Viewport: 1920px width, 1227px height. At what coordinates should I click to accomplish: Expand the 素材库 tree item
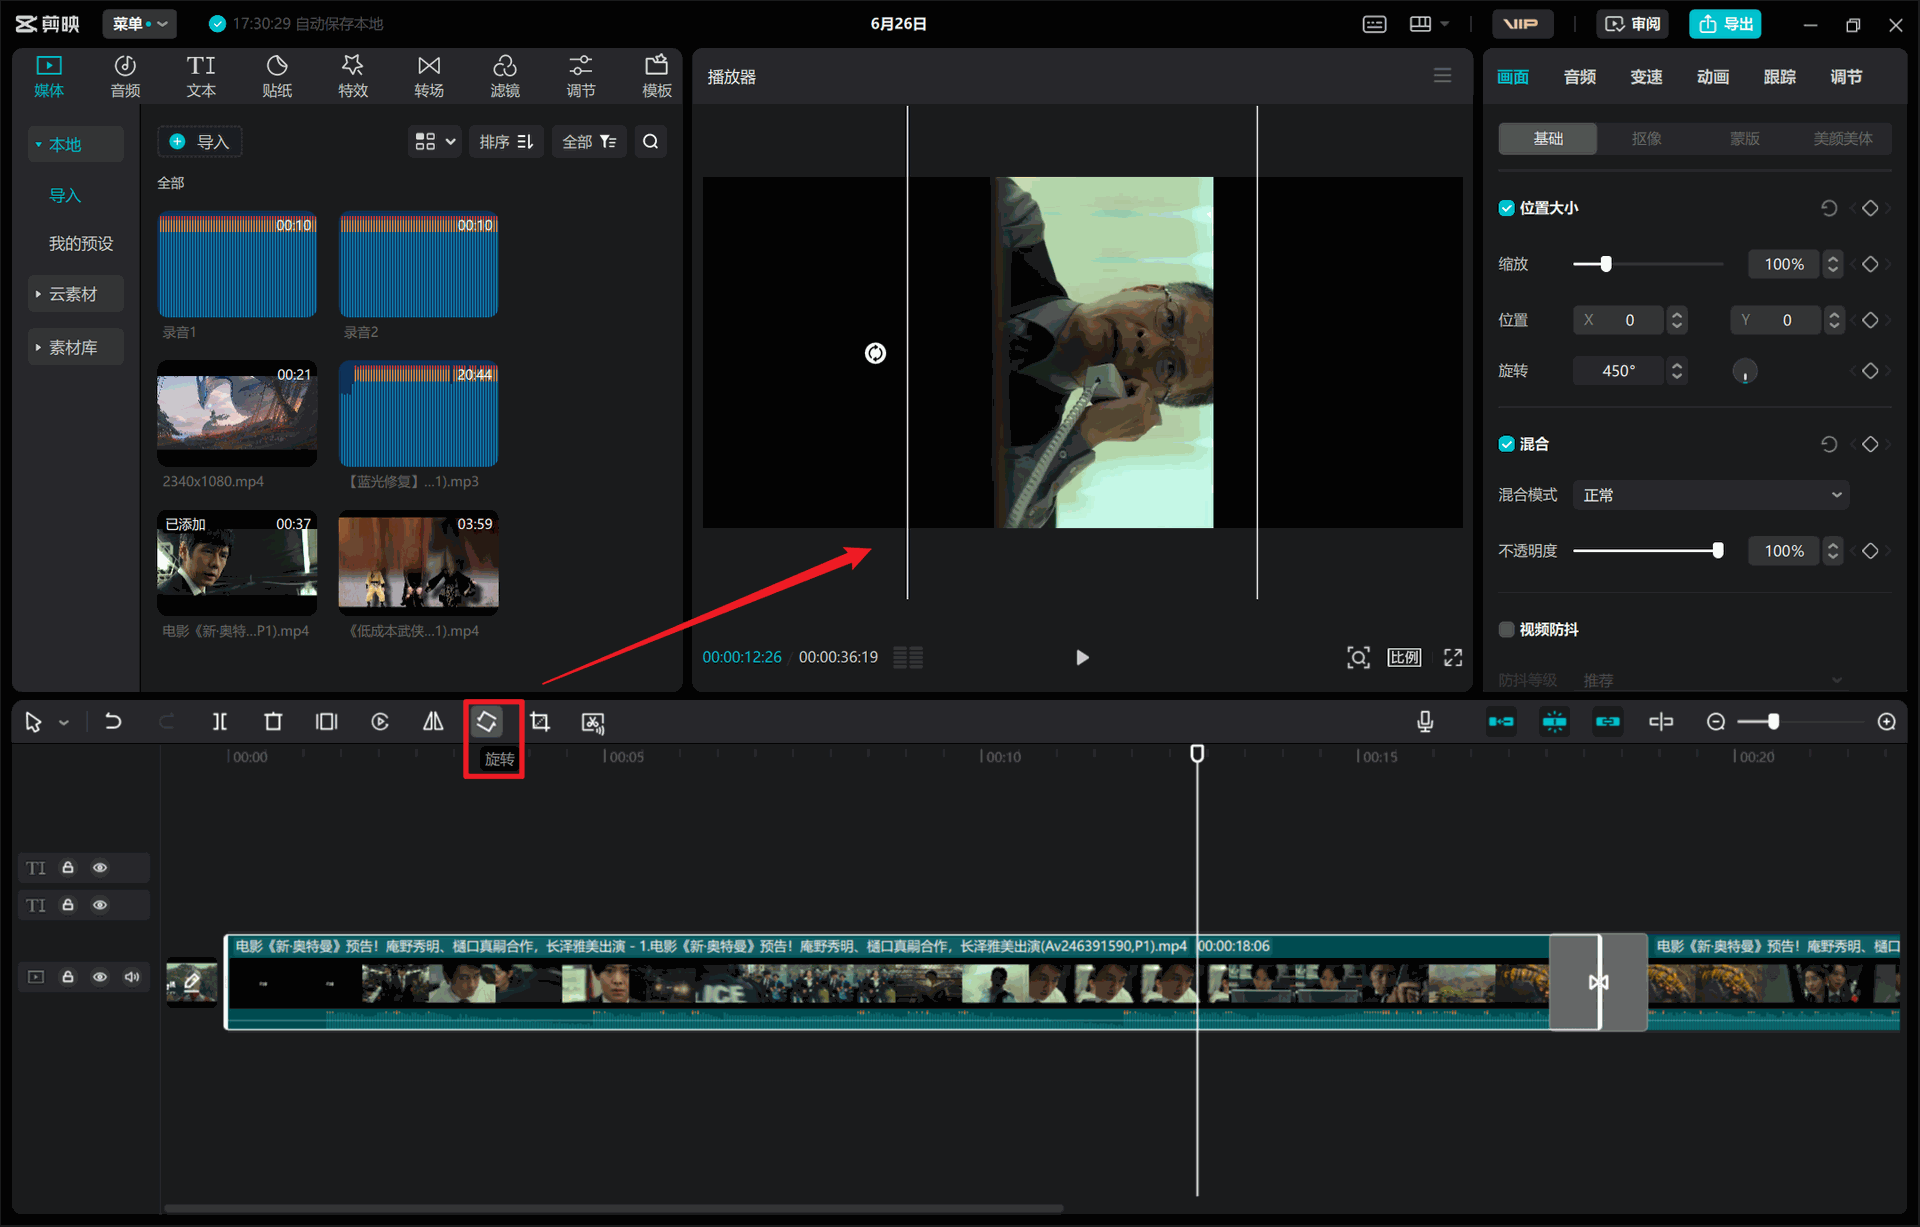[76, 347]
